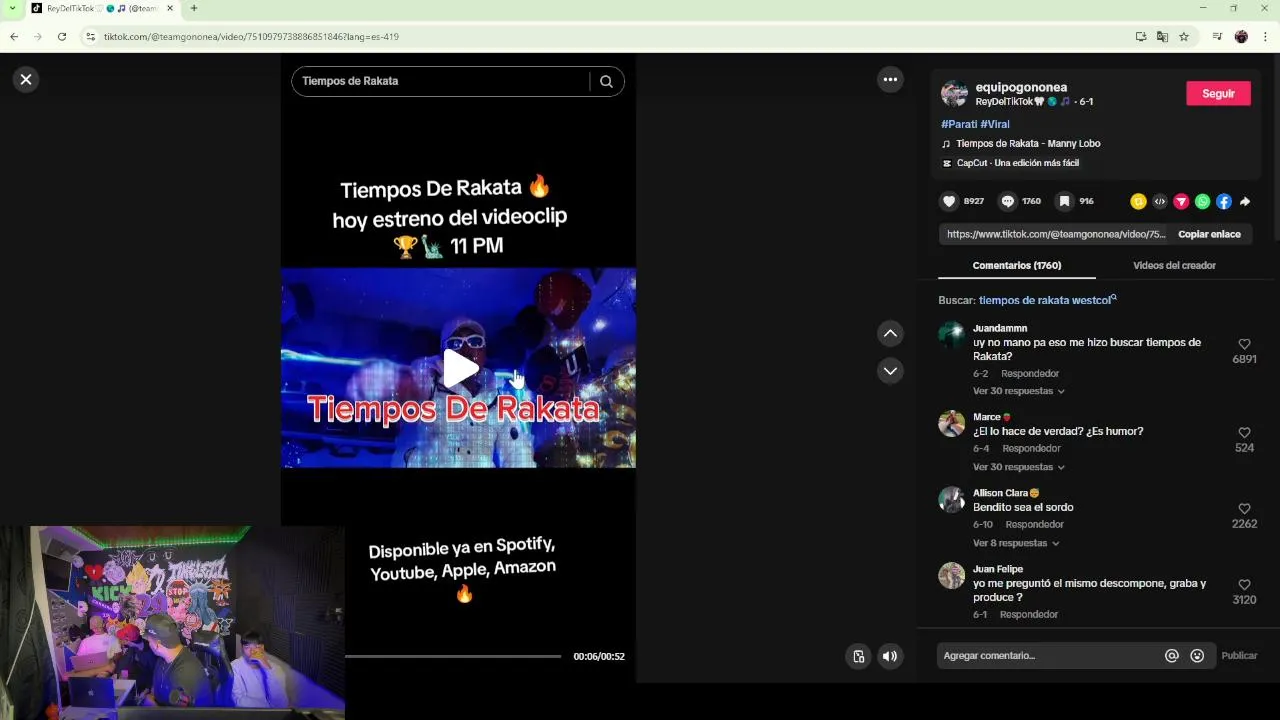The image size is (1280, 720).
Task: Switch to Comentarios (1760) tab
Action: point(1017,265)
